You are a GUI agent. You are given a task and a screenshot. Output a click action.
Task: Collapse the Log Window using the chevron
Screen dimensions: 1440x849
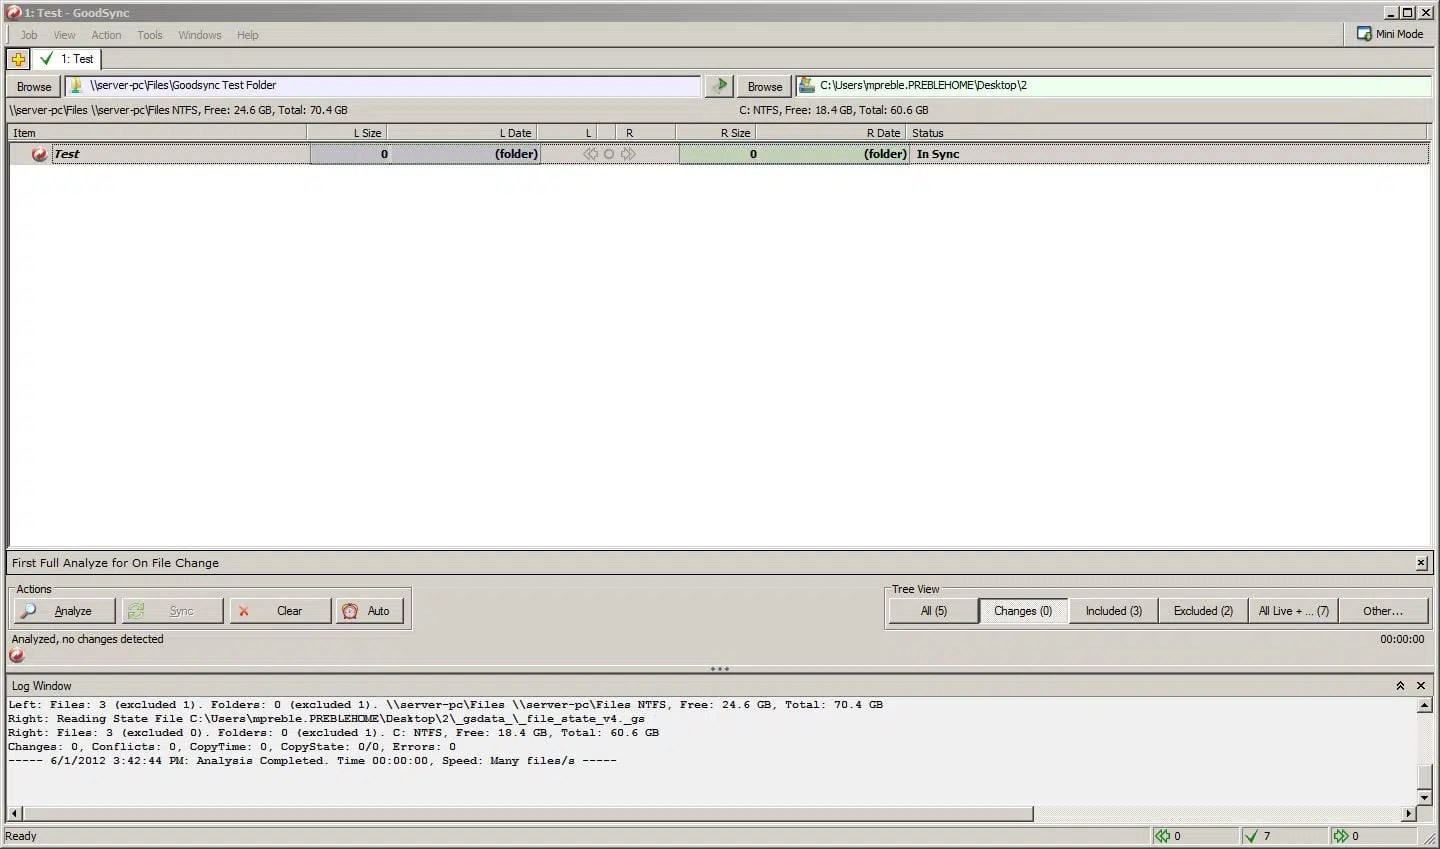coord(1400,686)
